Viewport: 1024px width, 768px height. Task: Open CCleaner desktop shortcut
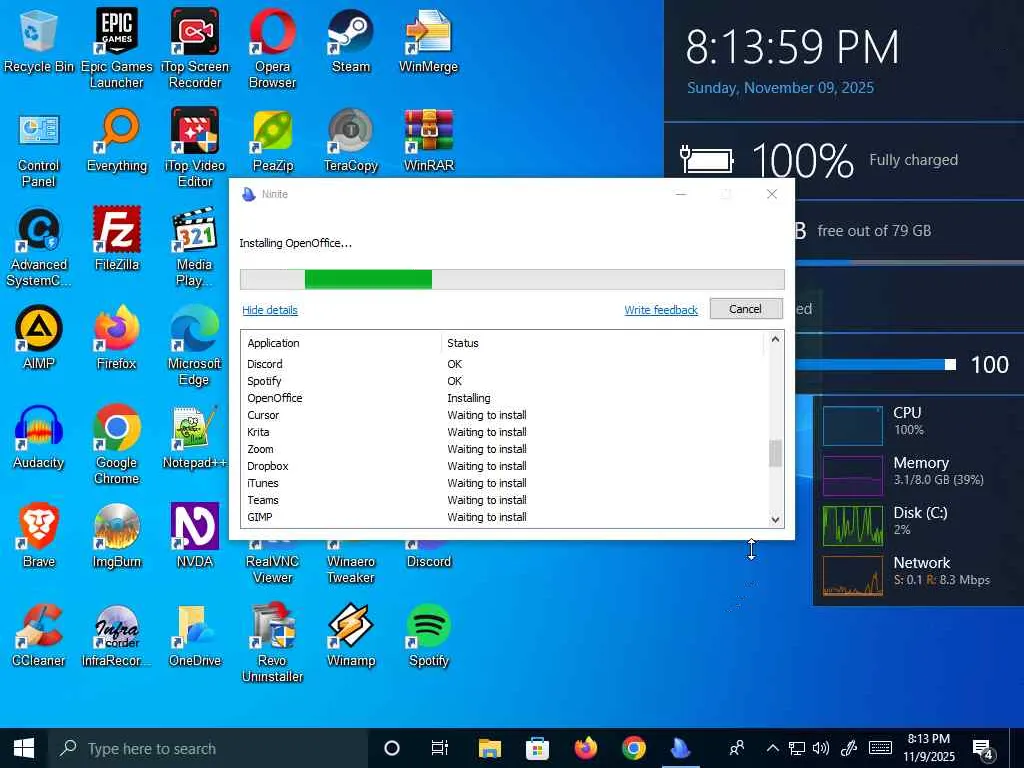pyautogui.click(x=39, y=636)
